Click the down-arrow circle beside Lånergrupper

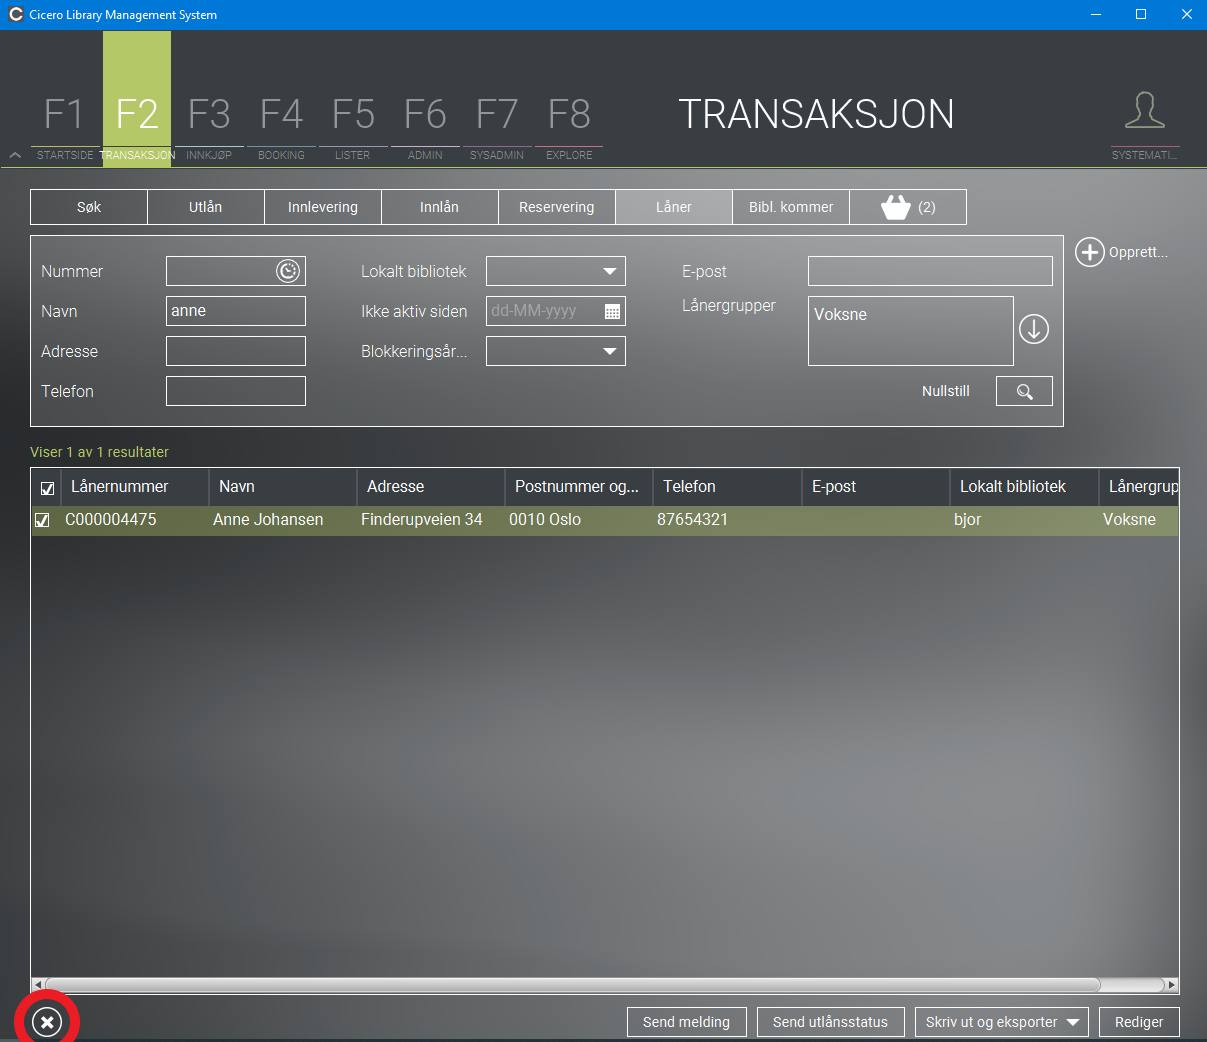(x=1034, y=328)
